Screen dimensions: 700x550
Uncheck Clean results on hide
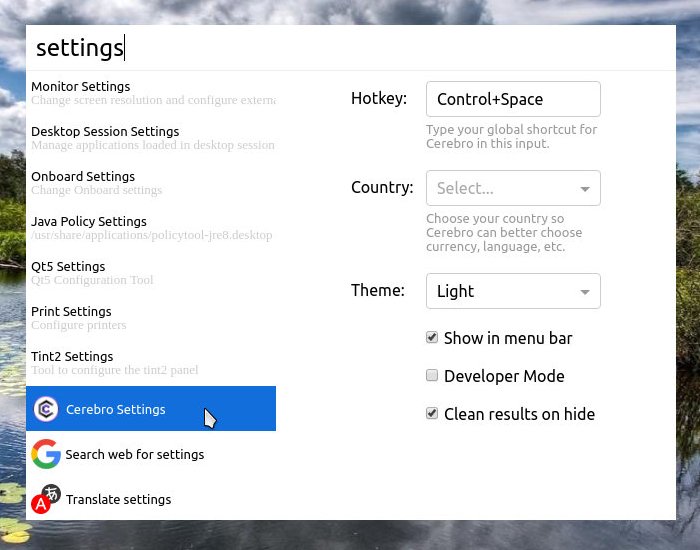click(x=432, y=413)
